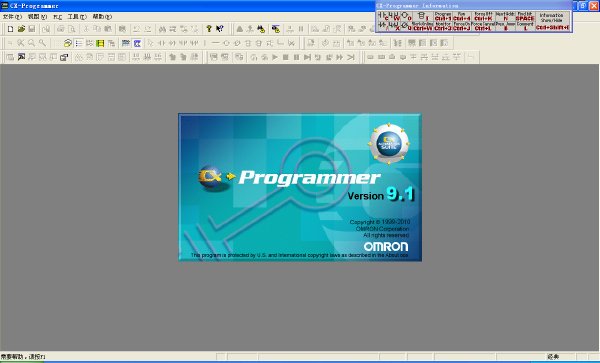Open an existing file via folder icon
The height and width of the screenshot is (363, 600).
tap(21, 29)
